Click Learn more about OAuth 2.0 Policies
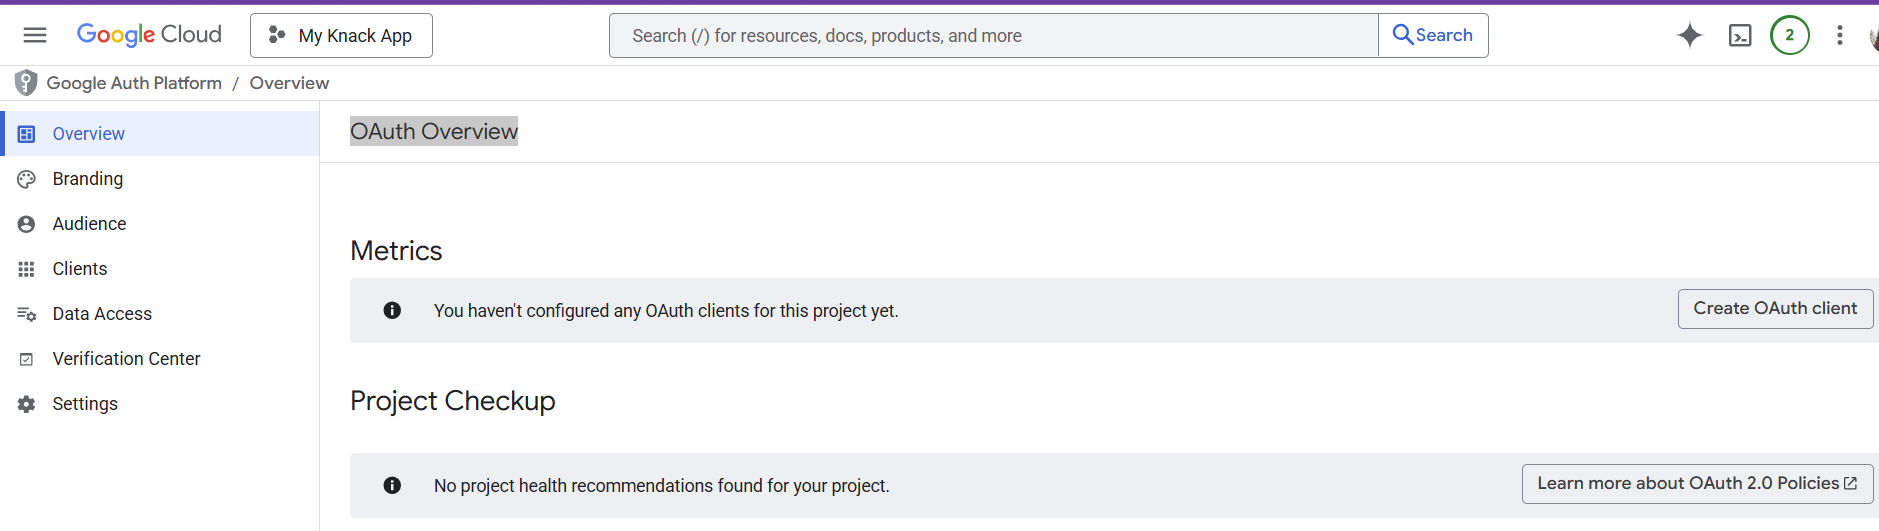Viewport: 1879px width, 531px height. click(1697, 484)
